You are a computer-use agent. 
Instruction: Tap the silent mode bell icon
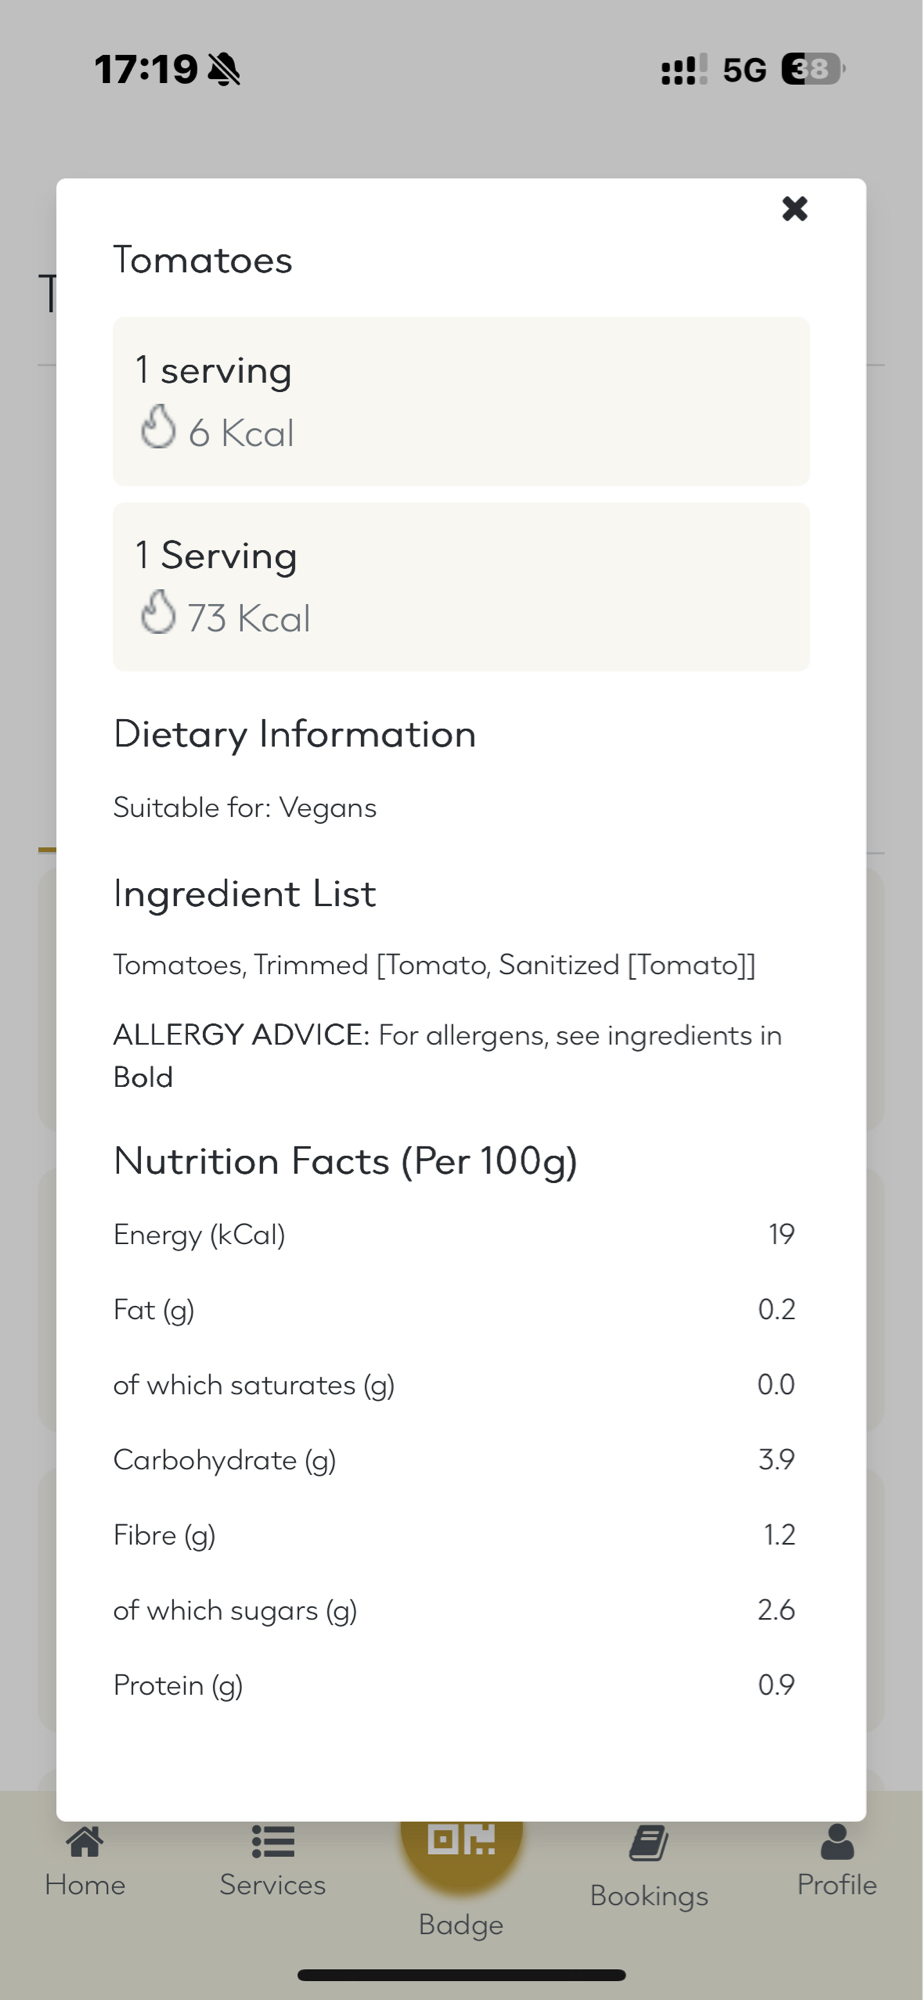225,70
